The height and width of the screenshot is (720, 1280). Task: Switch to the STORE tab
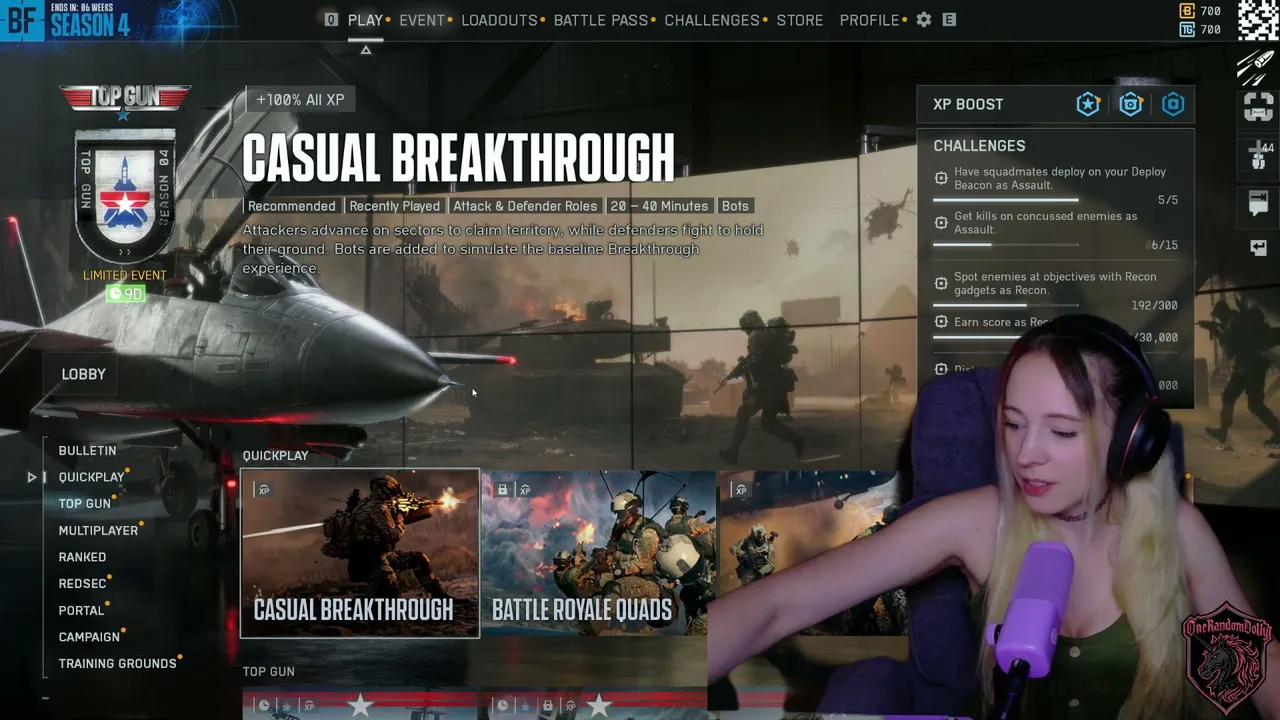(800, 20)
